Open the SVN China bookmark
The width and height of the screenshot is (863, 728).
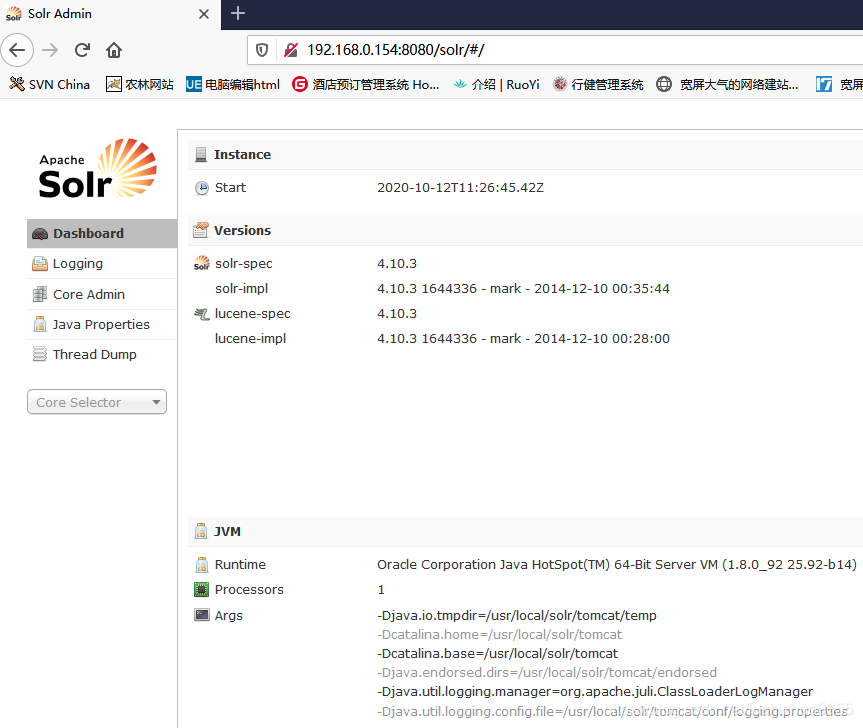coord(50,84)
